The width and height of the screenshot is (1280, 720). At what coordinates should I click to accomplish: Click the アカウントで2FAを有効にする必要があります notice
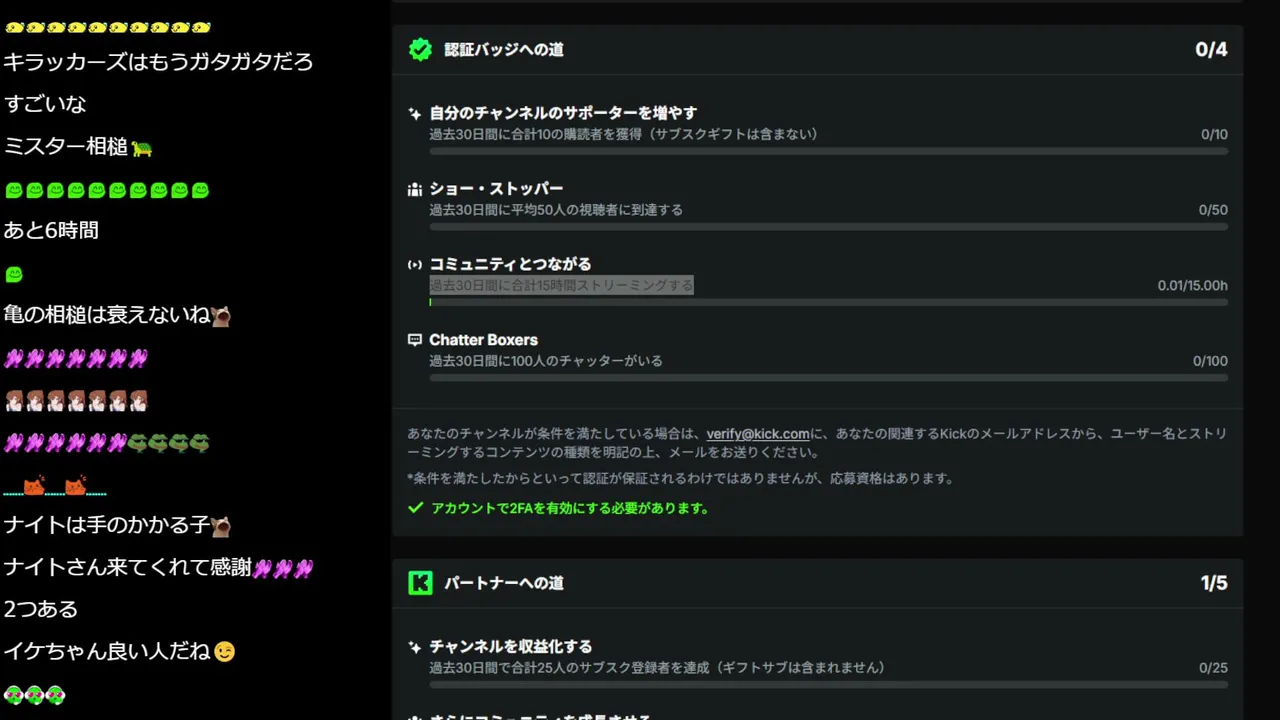coord(570,508)
